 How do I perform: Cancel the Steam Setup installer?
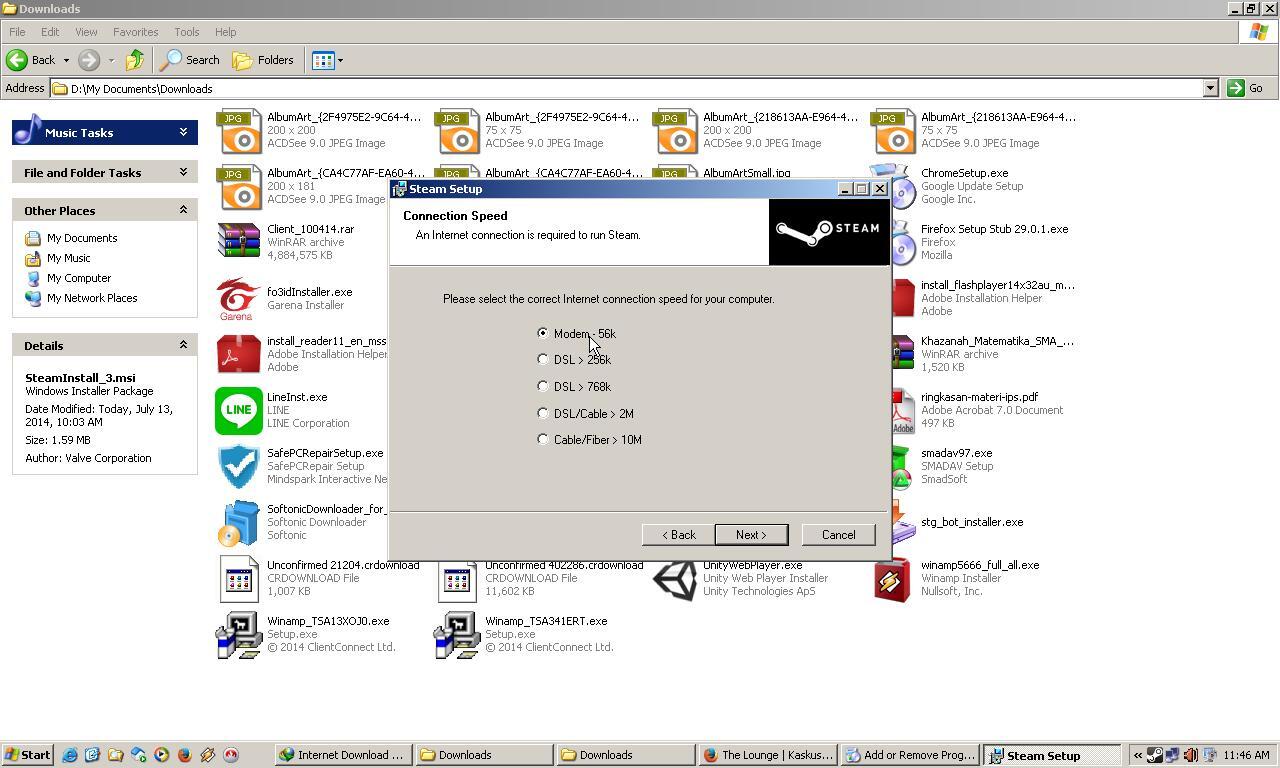pyautogui.click(x=838, y=535)
